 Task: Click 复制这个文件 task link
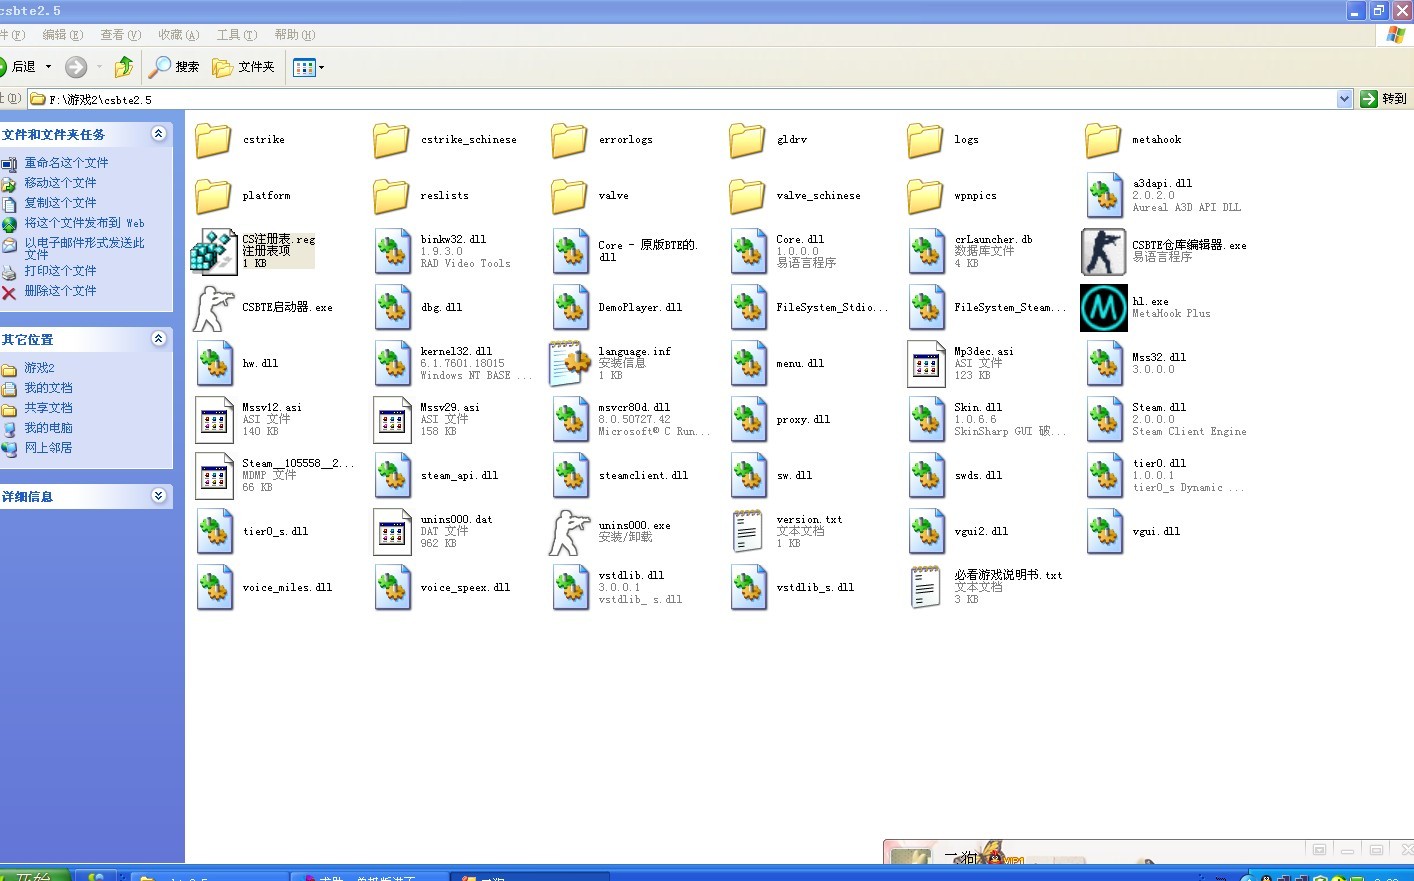pyautogui.click(x=61, y=203)
